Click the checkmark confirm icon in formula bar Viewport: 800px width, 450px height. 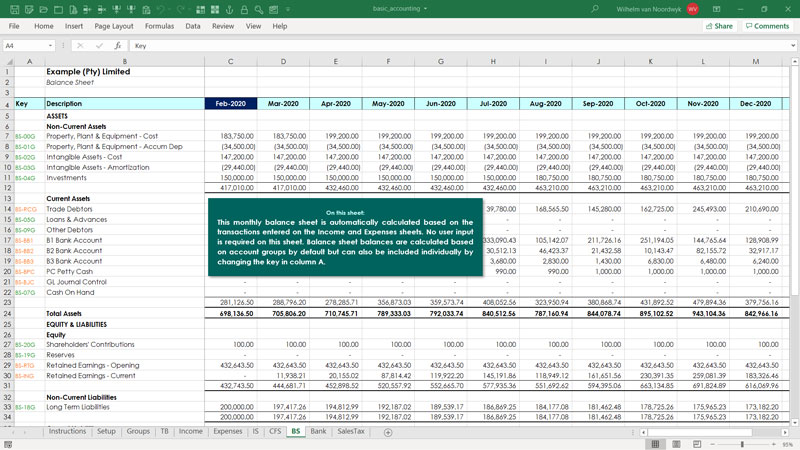99,45
